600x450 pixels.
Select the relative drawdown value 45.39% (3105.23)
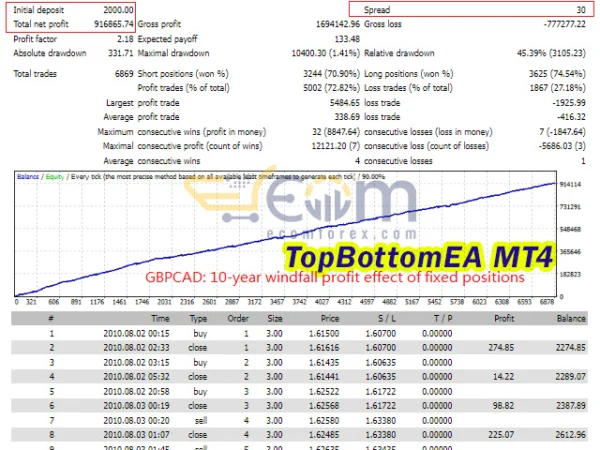pyautogui.click(x=551, y=53)
